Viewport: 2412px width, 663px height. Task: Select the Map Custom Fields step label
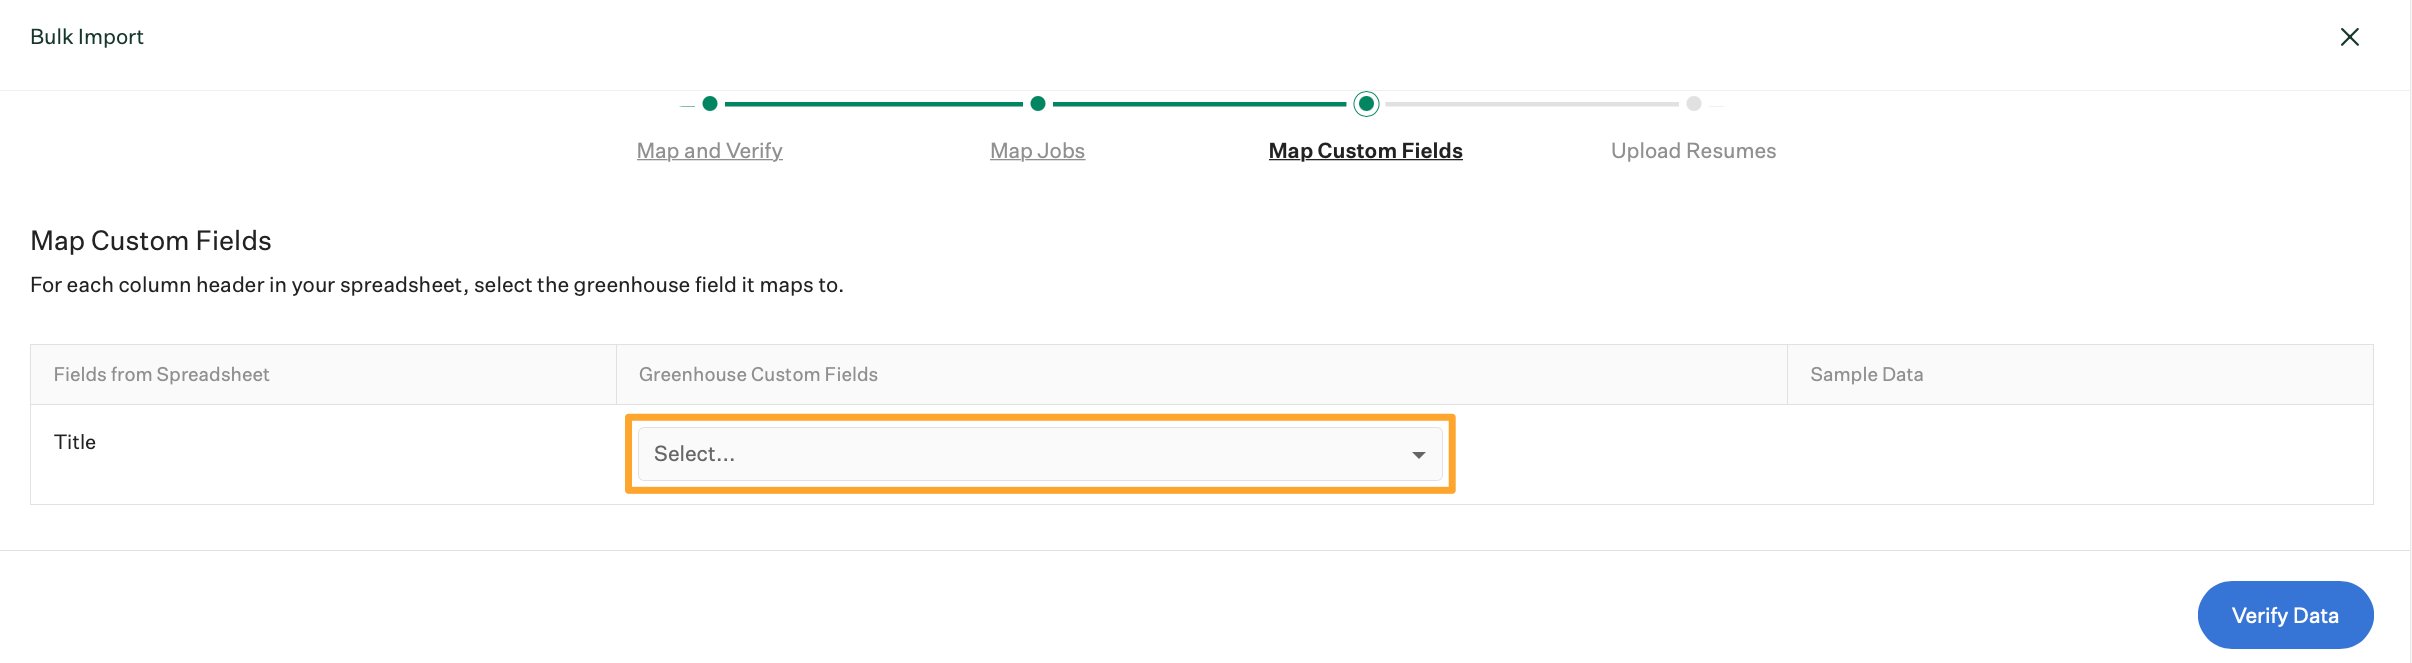click(x=1366, y=151)
